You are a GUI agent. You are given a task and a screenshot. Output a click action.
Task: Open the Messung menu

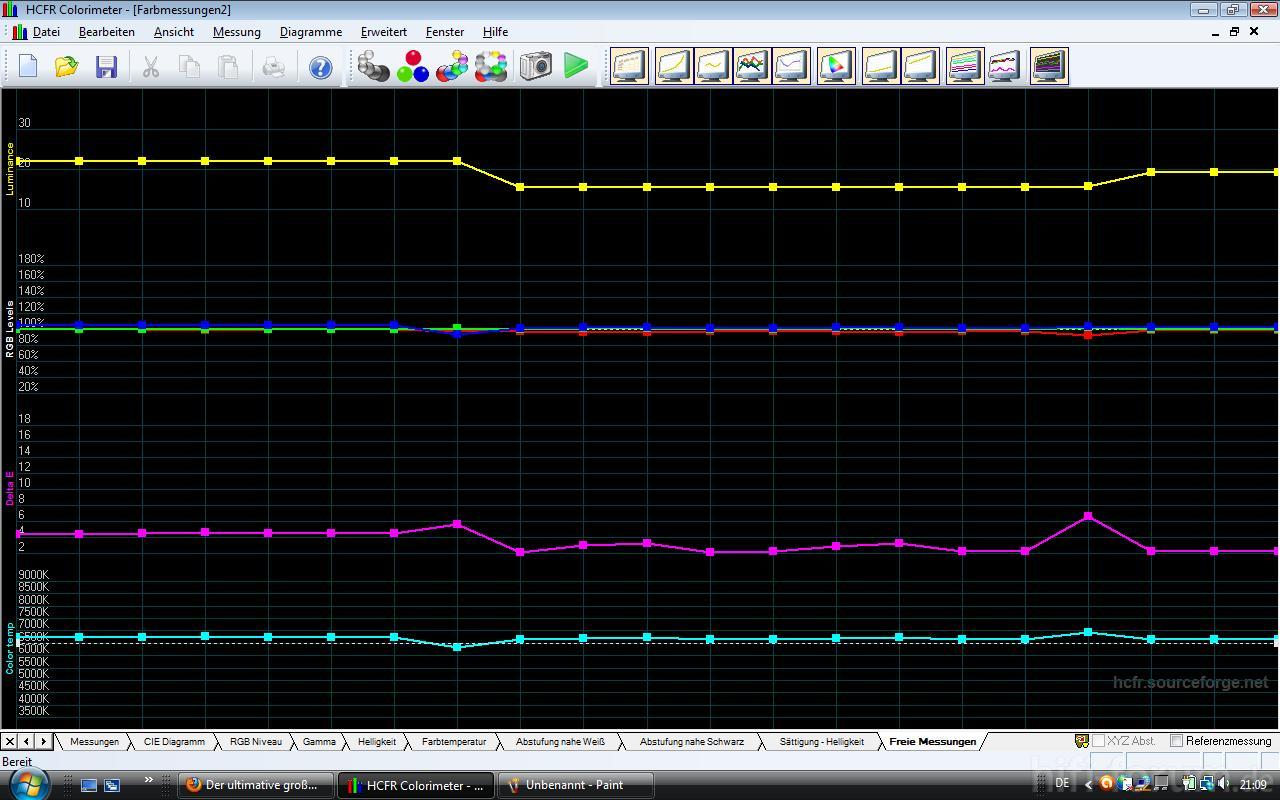coord(236,32)
